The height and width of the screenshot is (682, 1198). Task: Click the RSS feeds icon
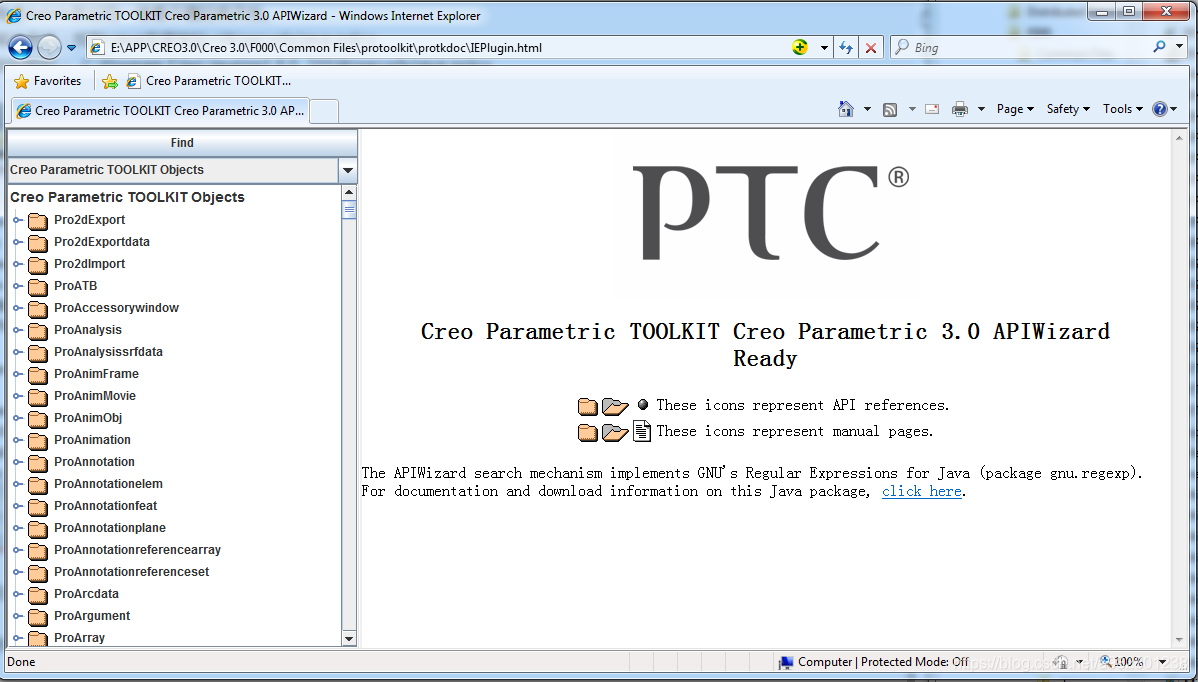click(x=890, y=110)
